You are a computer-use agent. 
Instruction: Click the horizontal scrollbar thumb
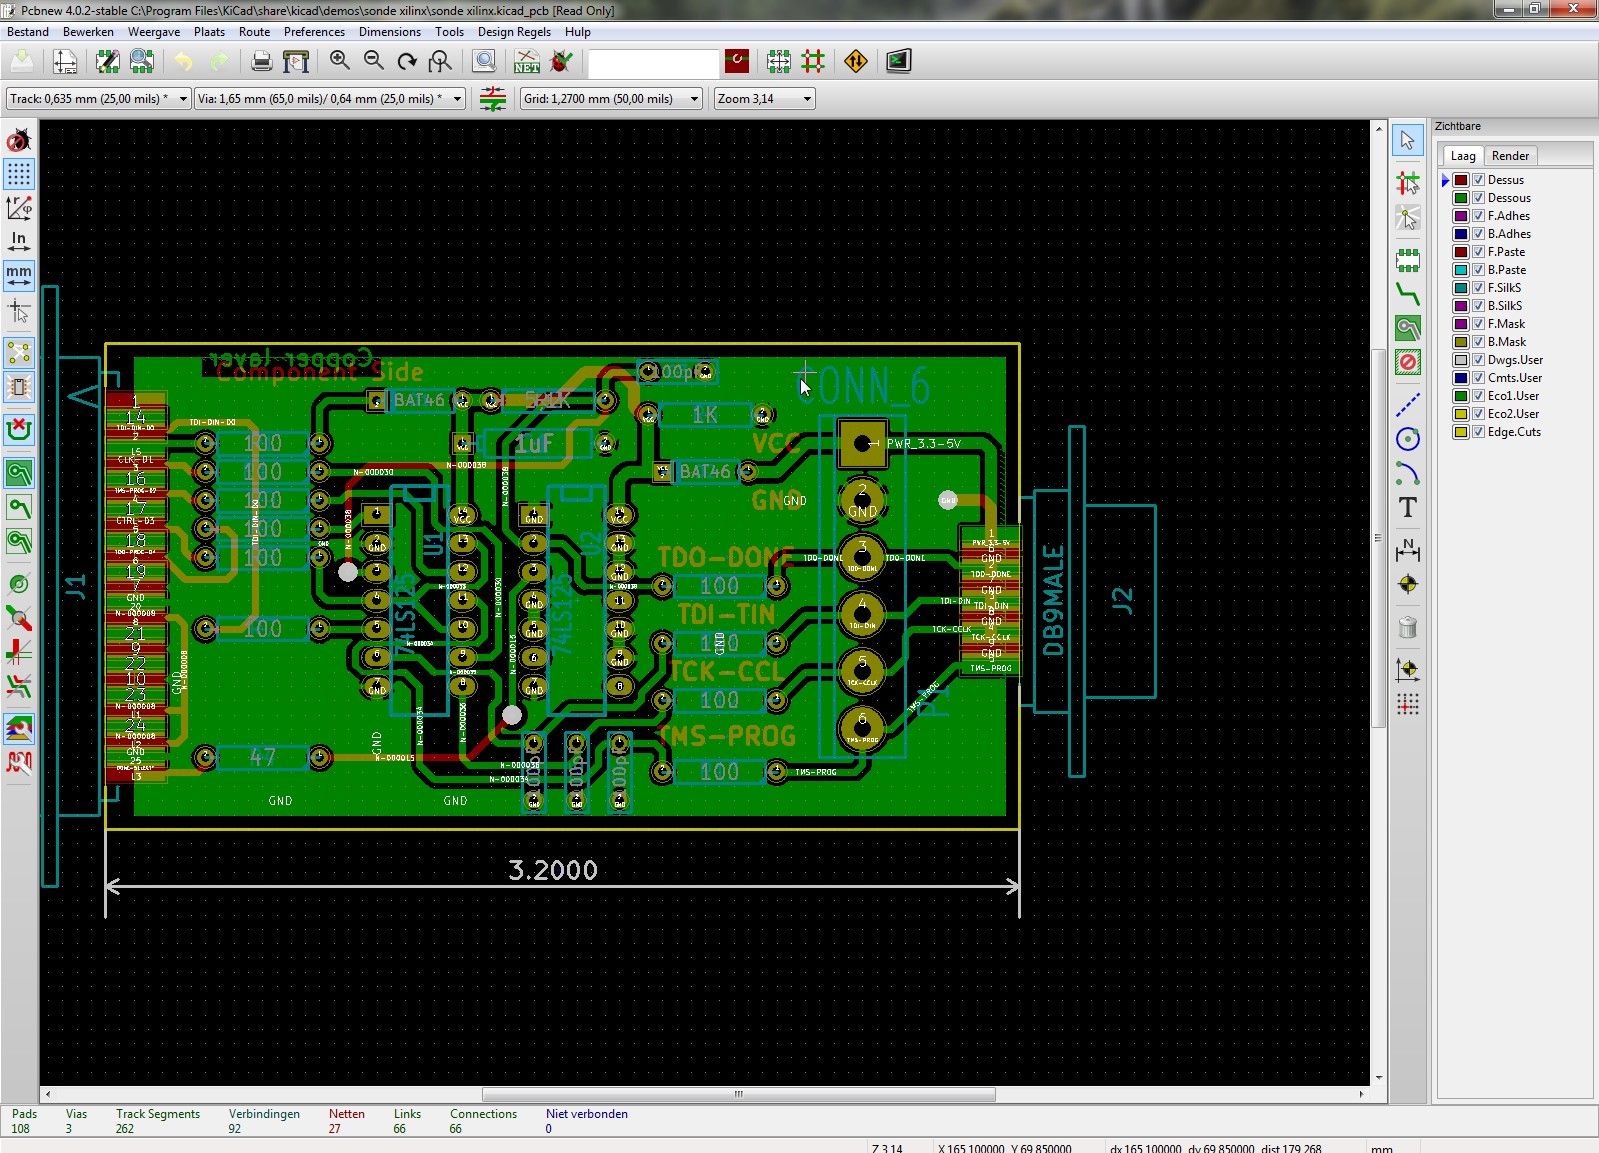click(738, 1094)
